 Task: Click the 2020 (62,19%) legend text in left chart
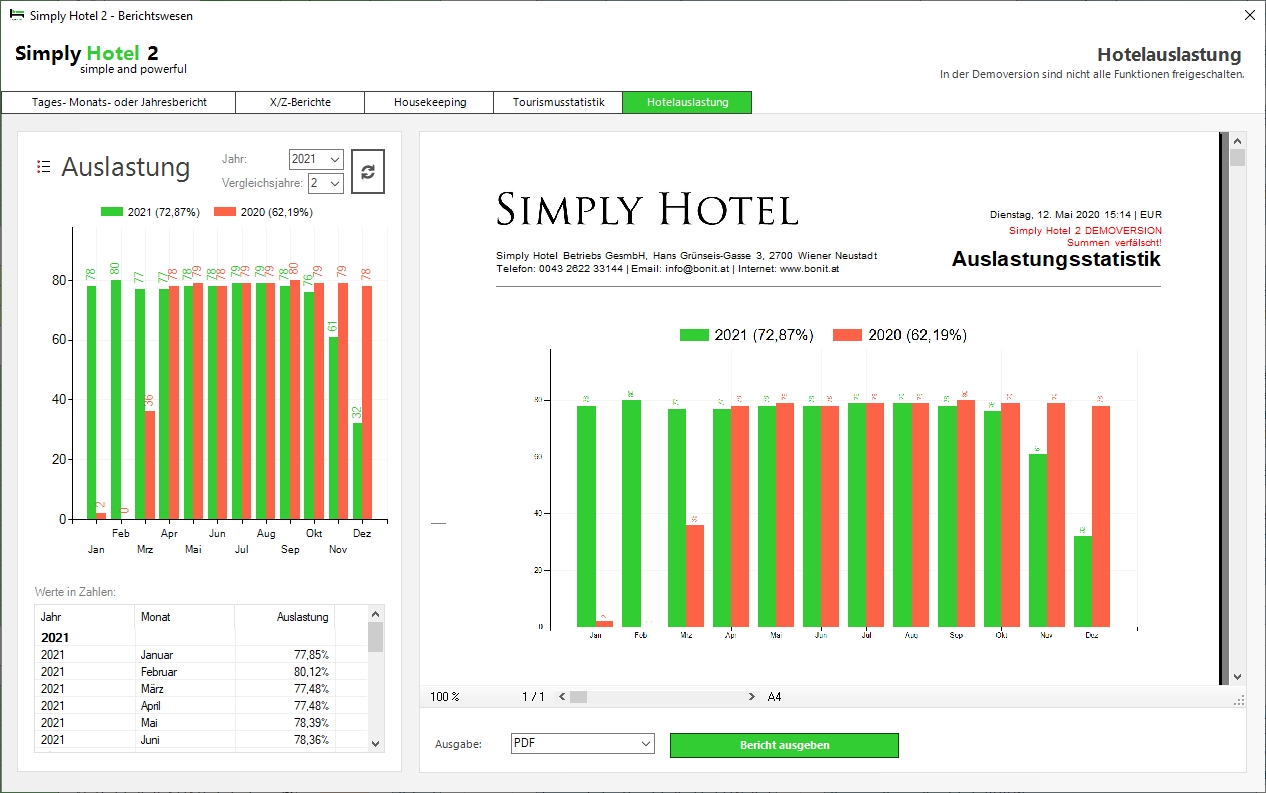tap(277, 212)
